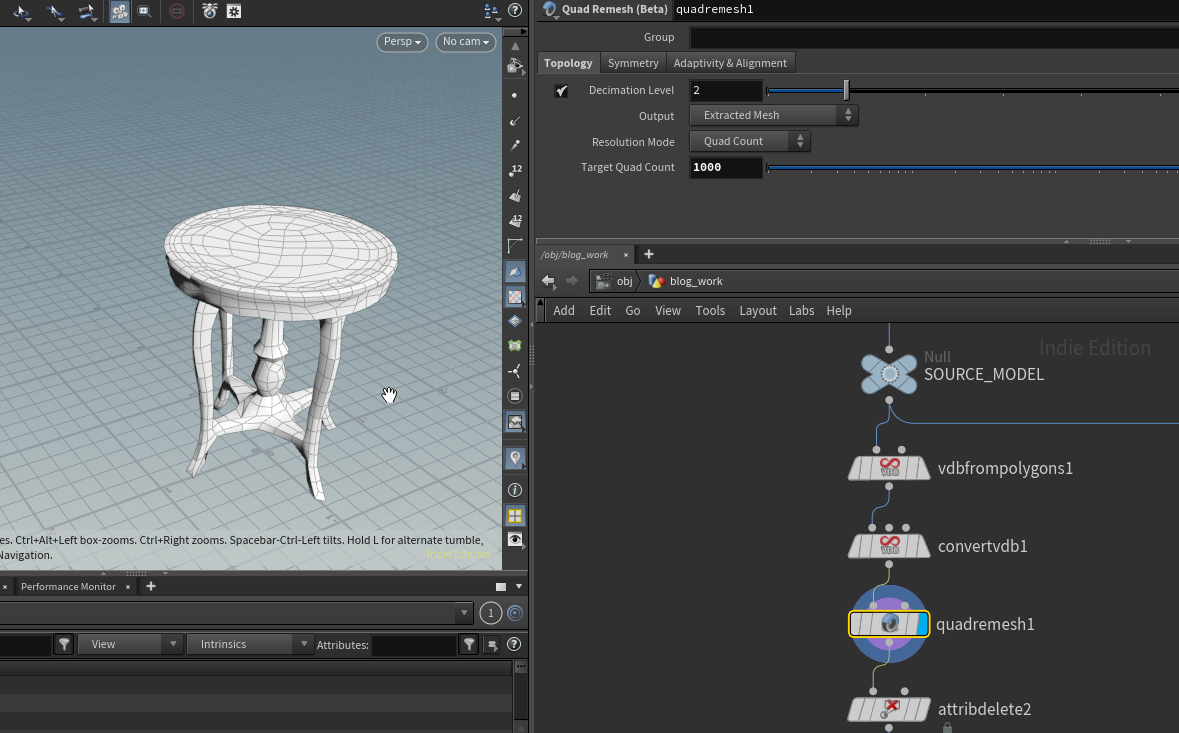Navigate back in the network editor
1179x733 pixels.
pyautogui.click(x=548, y=281)
